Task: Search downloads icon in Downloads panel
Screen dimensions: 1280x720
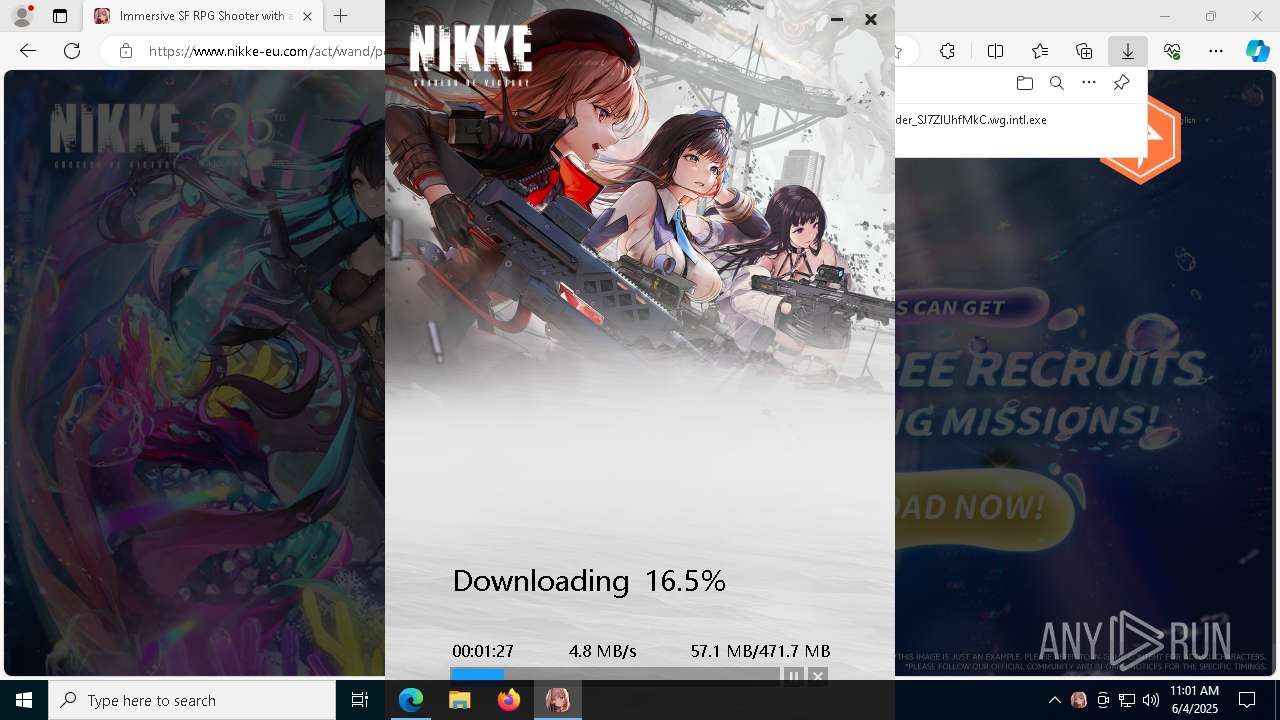Action: (1056, 83)
